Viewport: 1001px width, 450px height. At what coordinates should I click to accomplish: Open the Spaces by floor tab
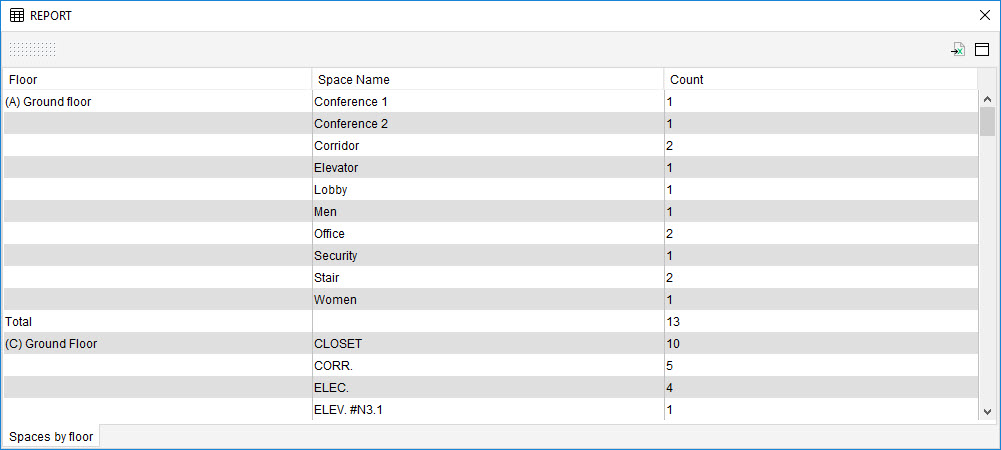(x=51, y=437)
